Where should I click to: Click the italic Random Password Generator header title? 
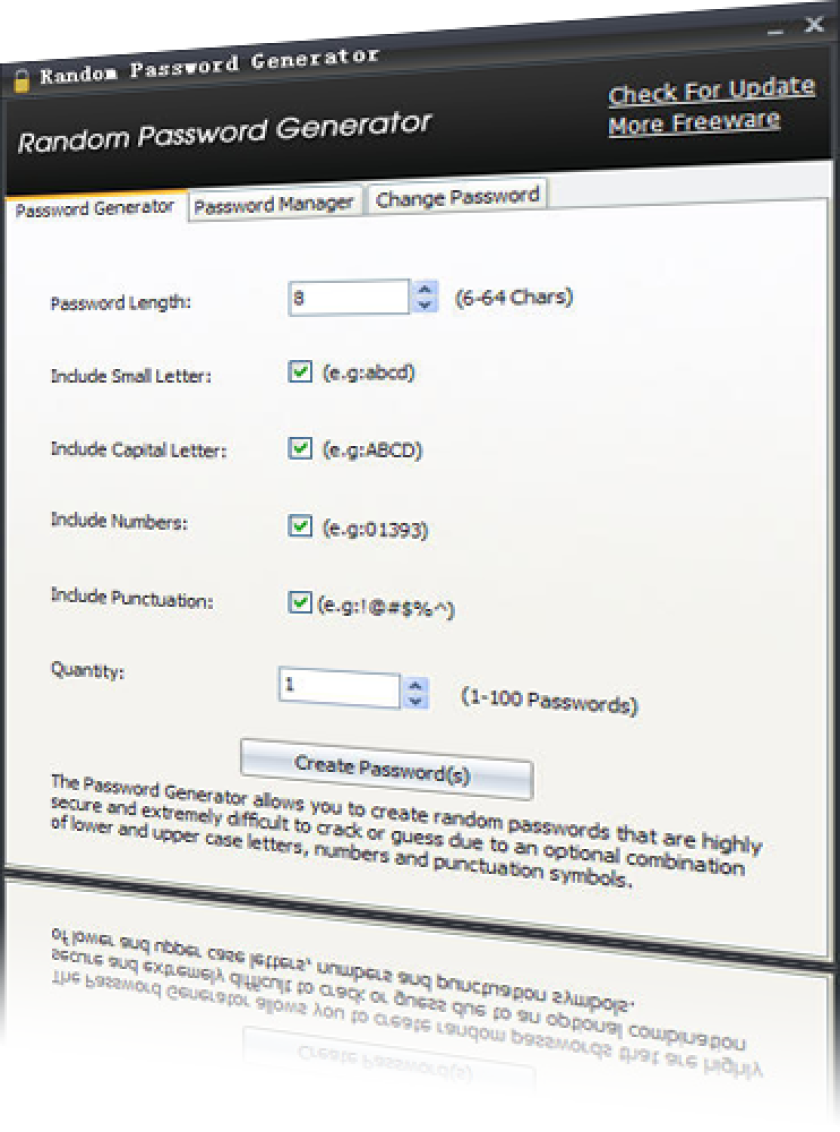(x=224, y=132)
